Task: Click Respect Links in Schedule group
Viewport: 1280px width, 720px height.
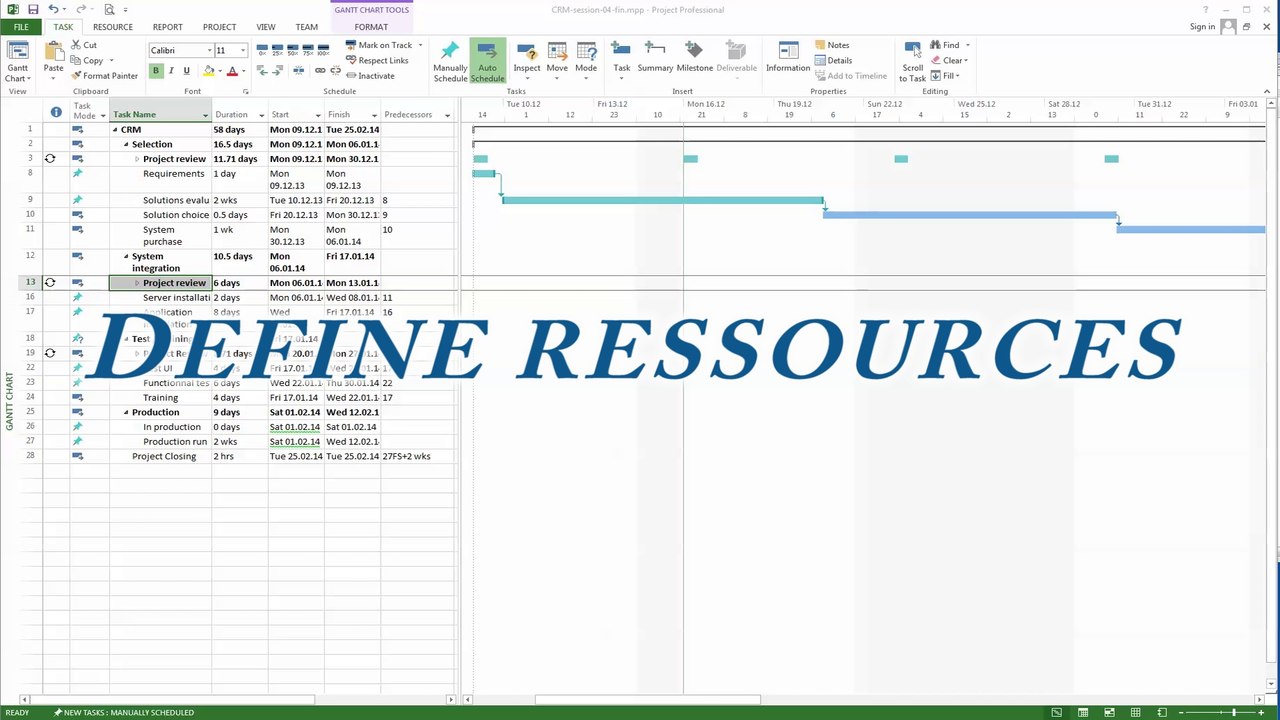Action: pyautogui.click(x=377, y=61)
